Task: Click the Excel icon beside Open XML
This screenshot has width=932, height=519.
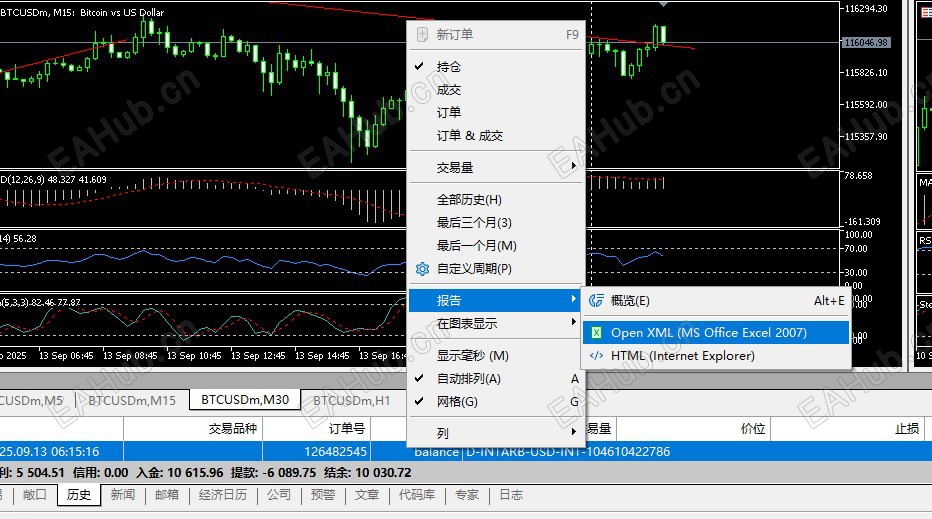Action: click(x=596, y=333)
